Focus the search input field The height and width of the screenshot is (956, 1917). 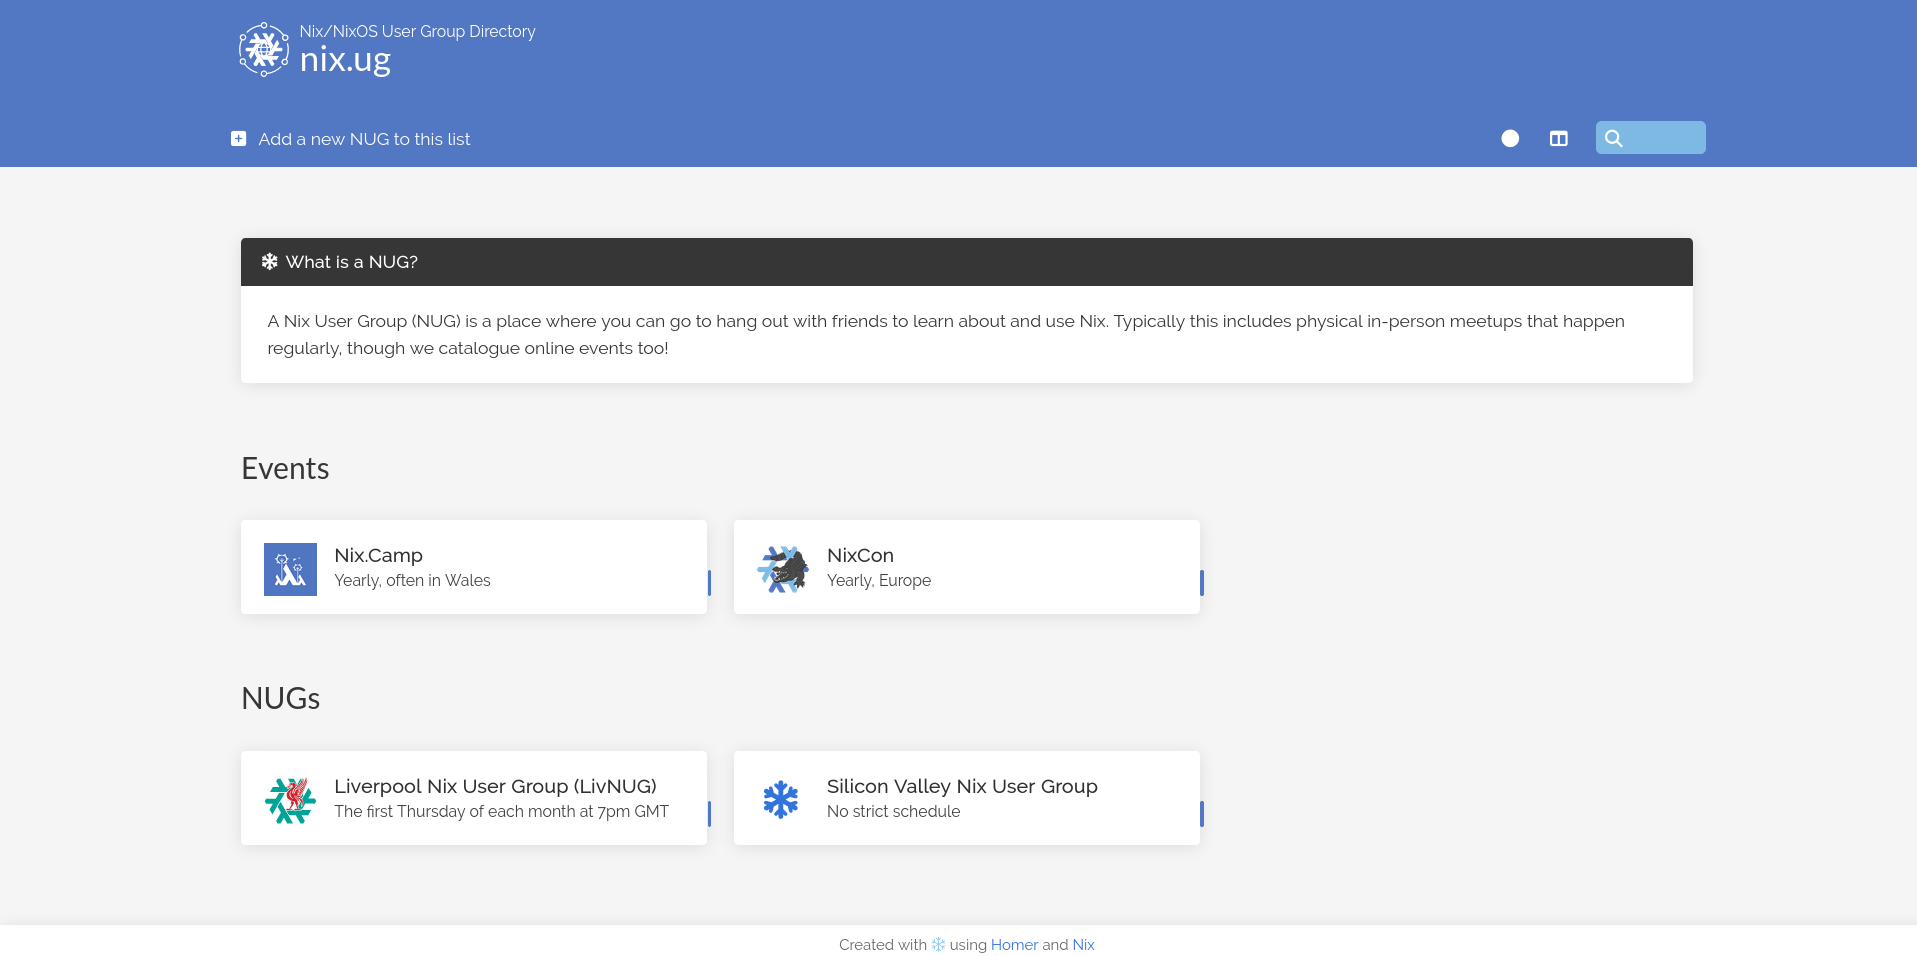point(1662,138)
